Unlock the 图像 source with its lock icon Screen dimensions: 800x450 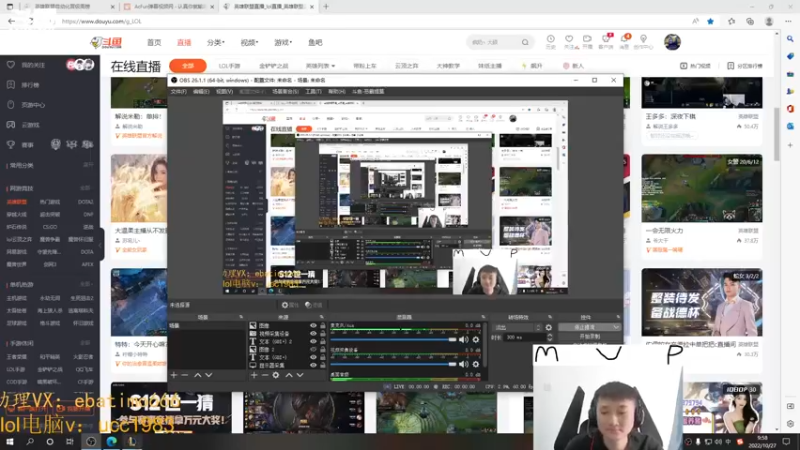[x=322, y=326]
